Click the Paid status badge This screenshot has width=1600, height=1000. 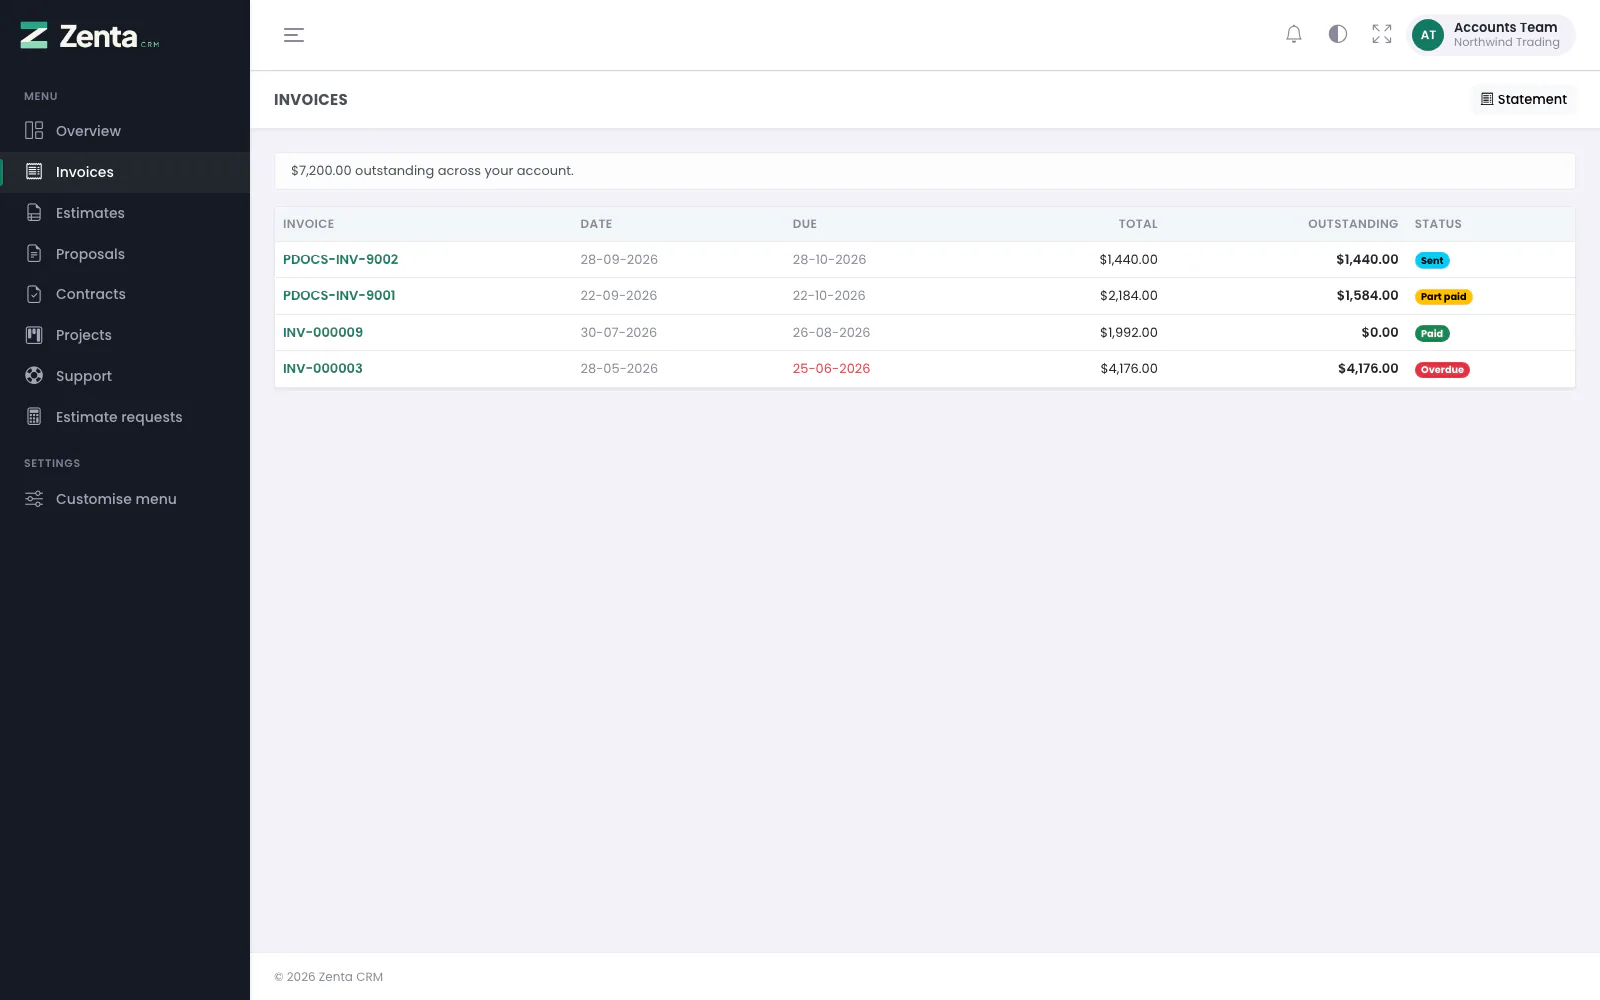1432,333
